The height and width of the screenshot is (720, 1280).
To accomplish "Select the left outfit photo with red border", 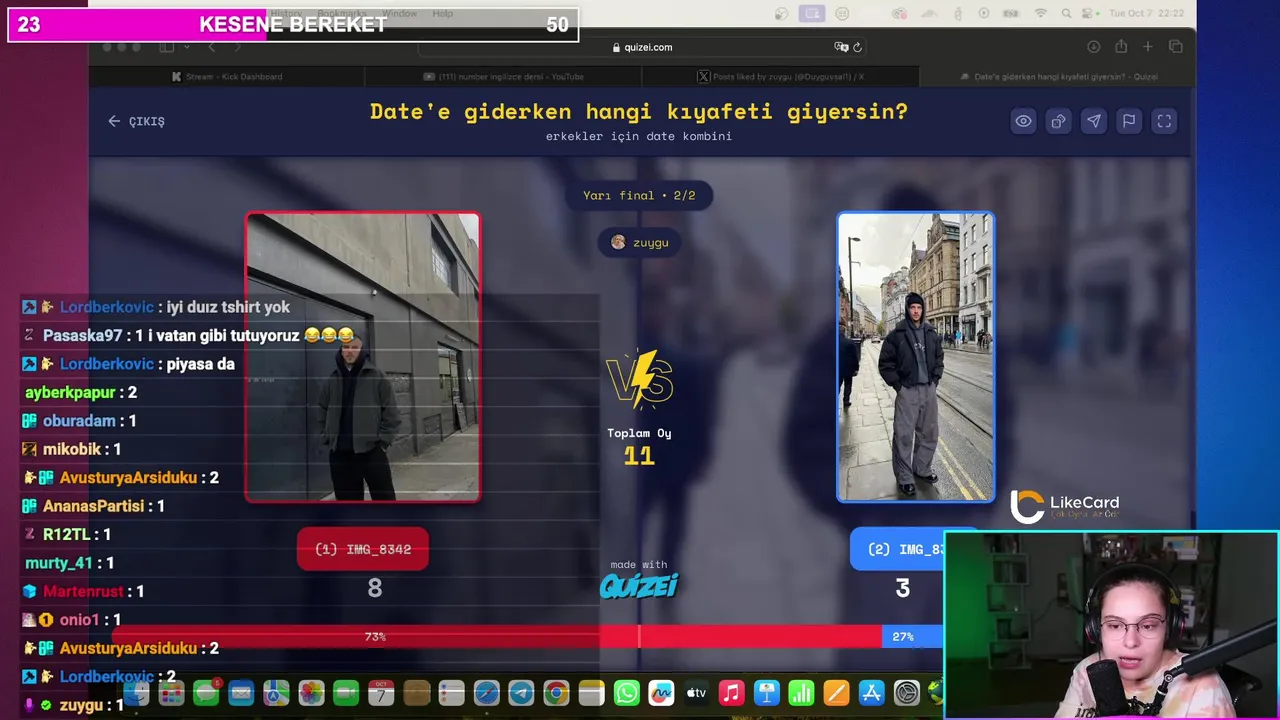I will [363, 357].
